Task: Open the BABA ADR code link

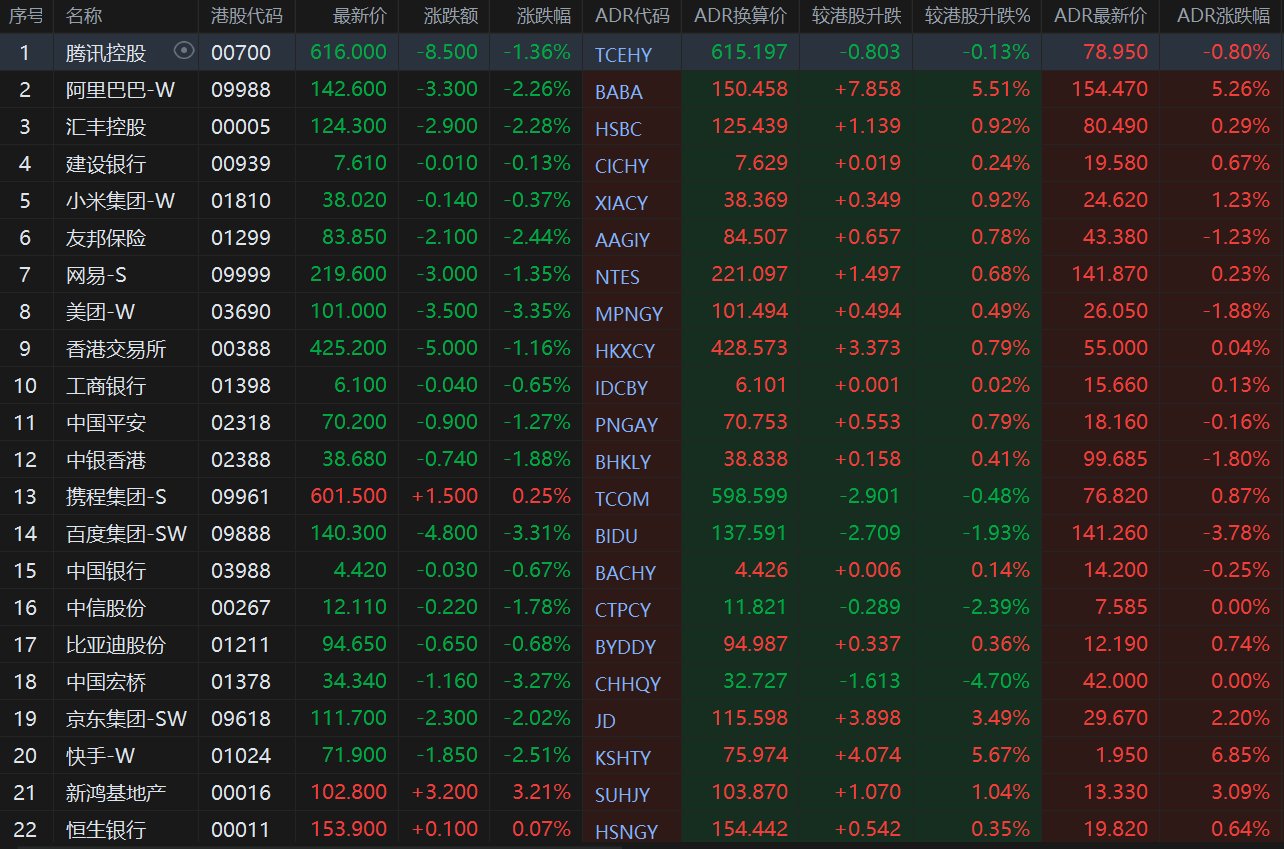Action: [x=618, y=92]
